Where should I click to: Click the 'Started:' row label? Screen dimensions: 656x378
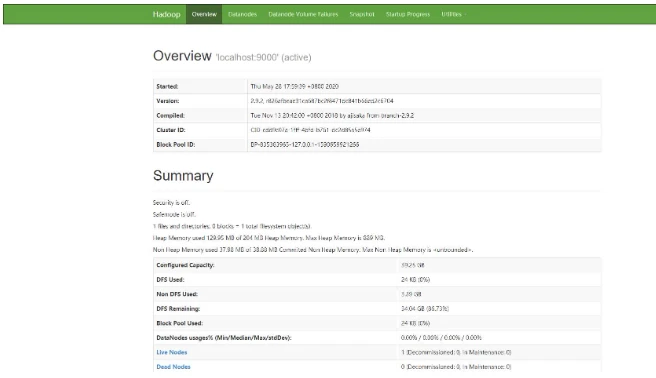pos(167,87)
